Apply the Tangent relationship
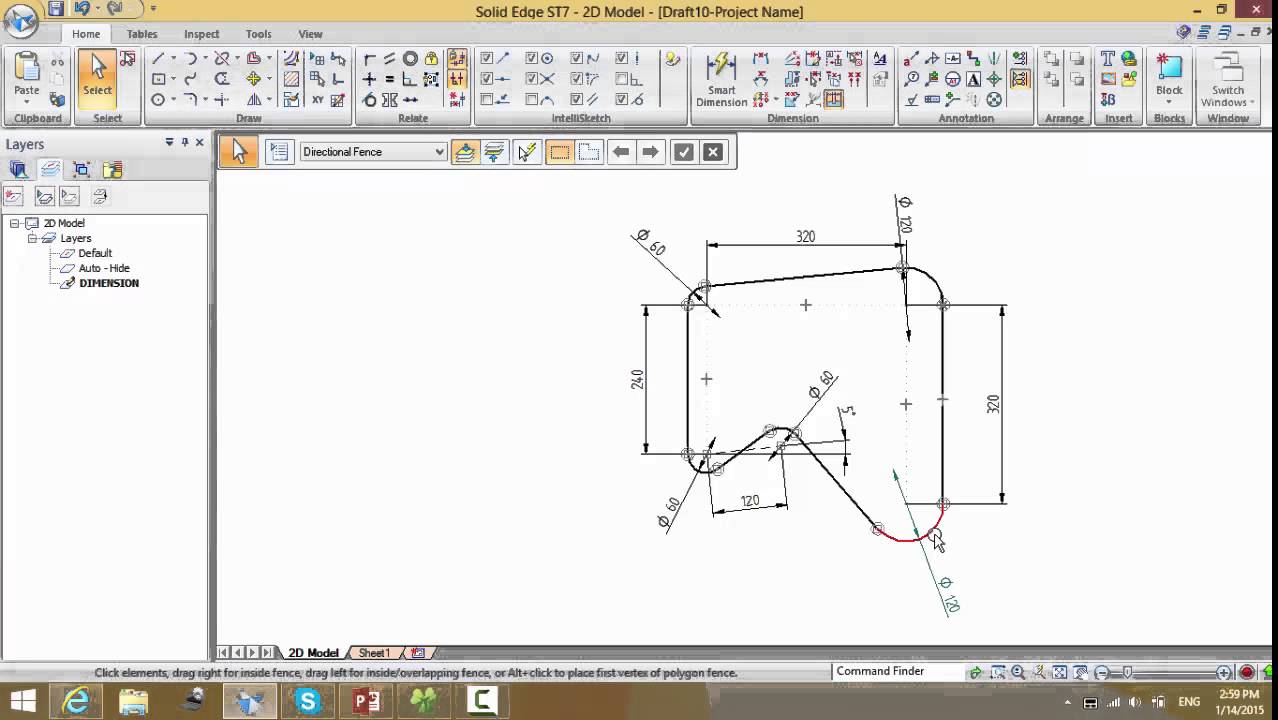 (x=369, y=100)
